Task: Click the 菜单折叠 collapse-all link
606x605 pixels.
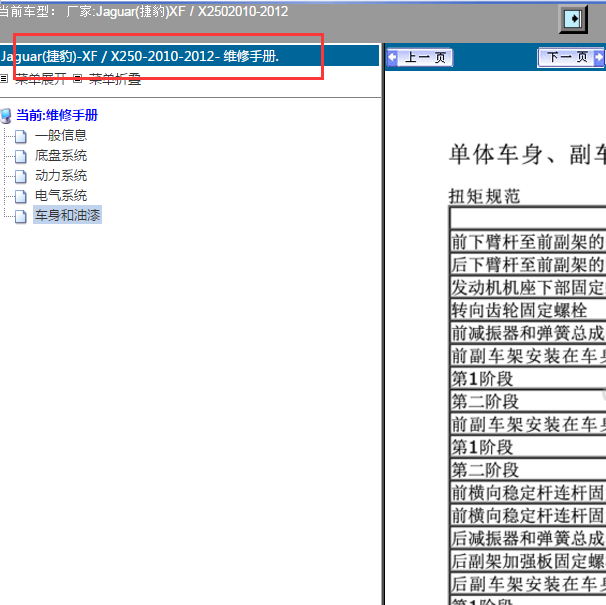Action: click(x=115, y=79)
